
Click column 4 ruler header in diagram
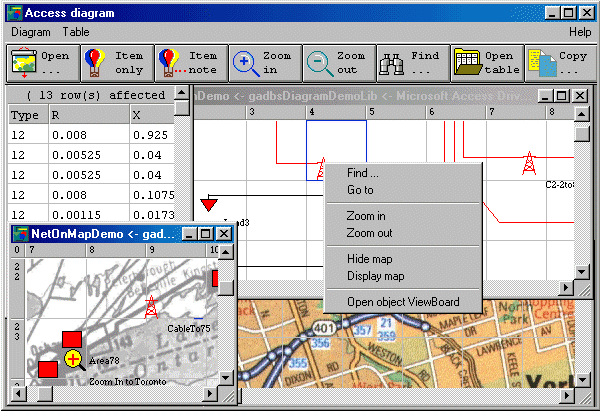click(x=336, y=112)
